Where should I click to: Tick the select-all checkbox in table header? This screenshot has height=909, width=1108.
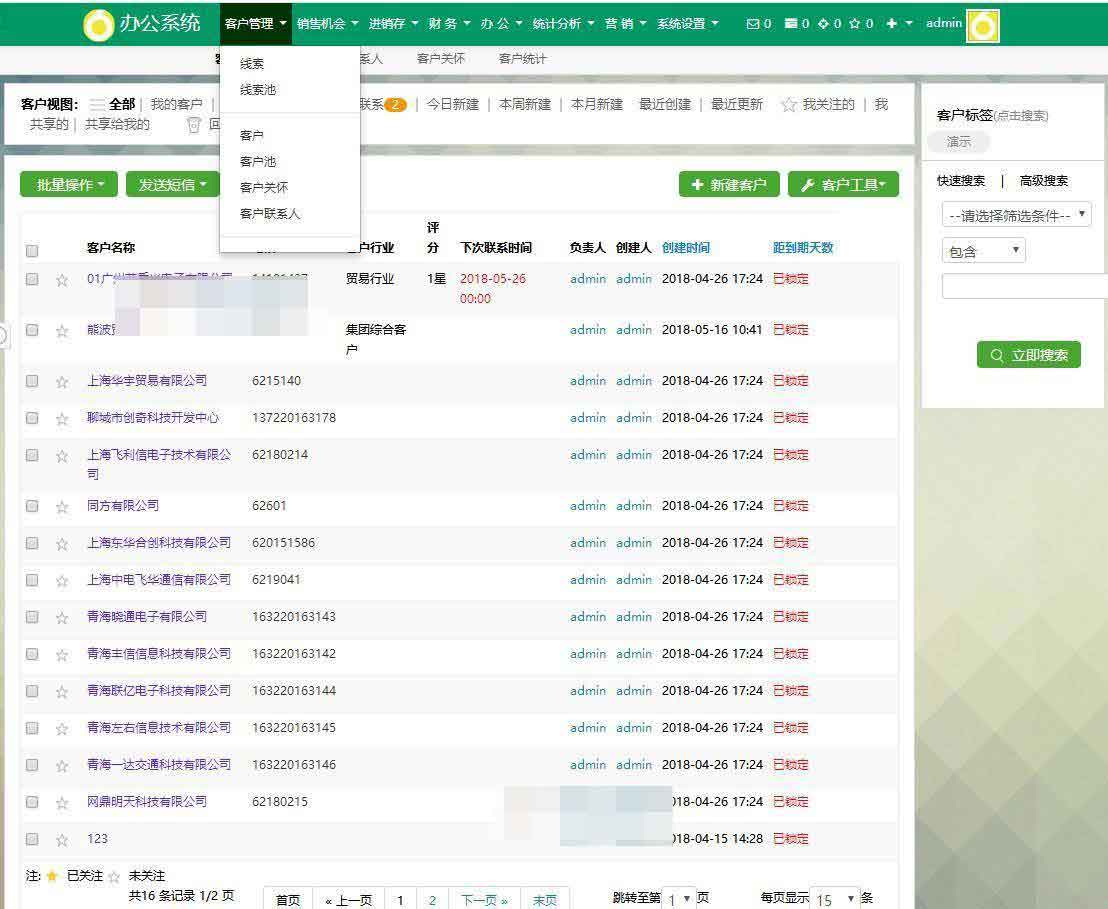(x=32, y=250)
